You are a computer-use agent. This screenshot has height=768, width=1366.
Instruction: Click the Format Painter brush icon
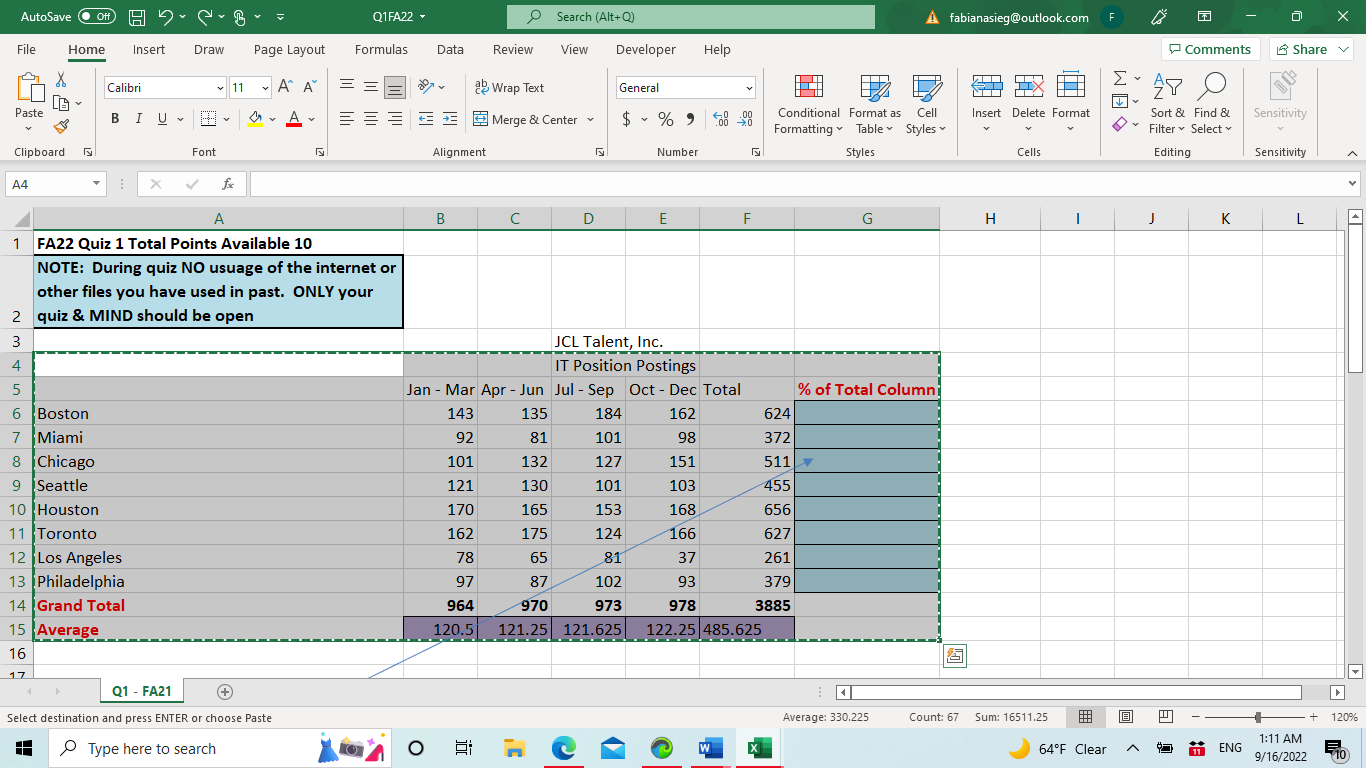[61, 127]
